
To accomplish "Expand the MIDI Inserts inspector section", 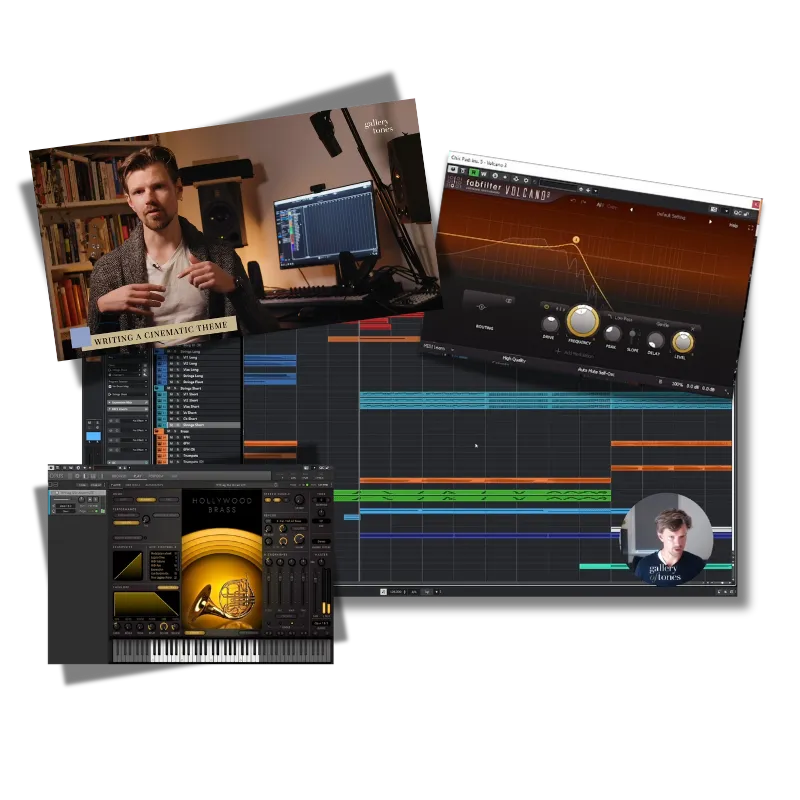I will coord(128,409).
